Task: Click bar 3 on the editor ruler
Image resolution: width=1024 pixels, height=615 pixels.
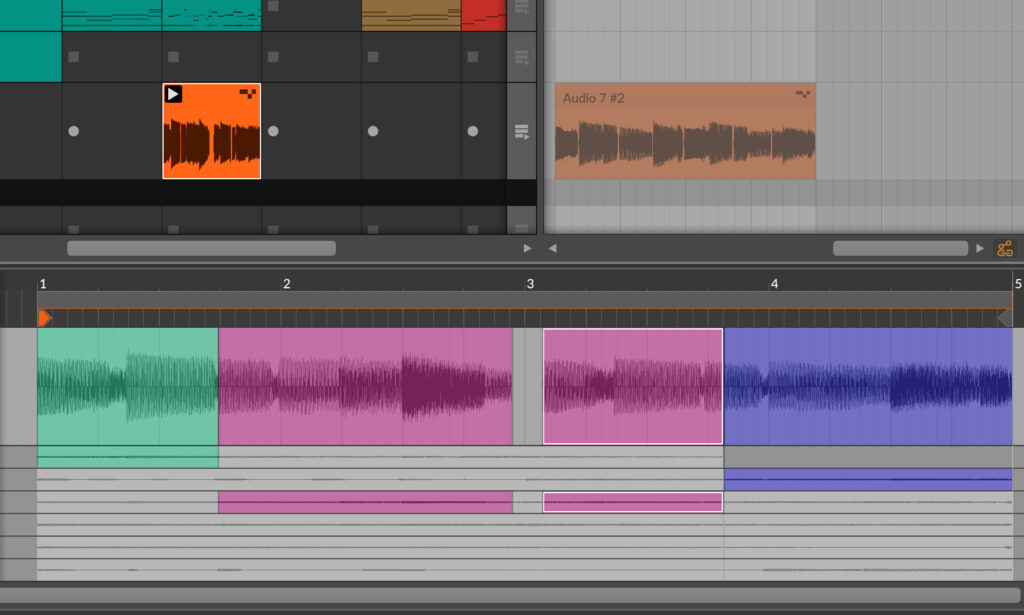Action: (x=530, y=284)
